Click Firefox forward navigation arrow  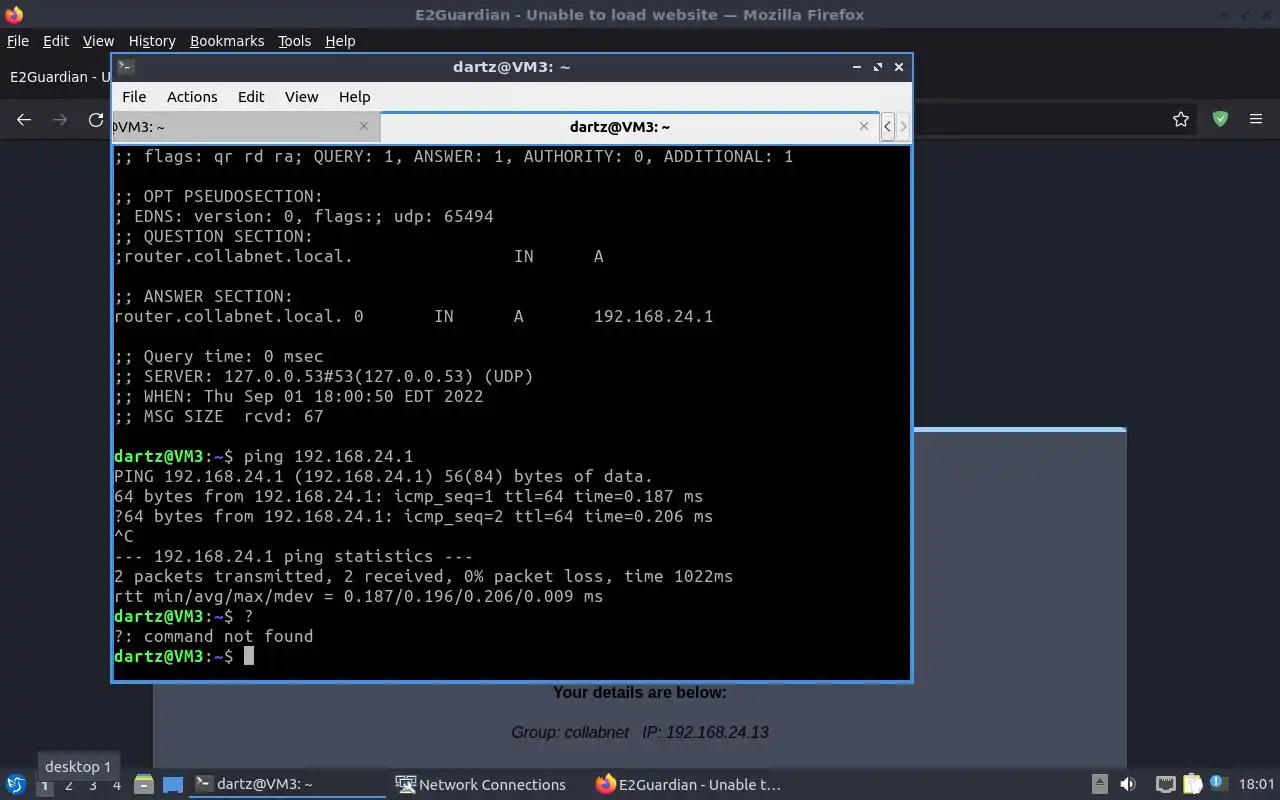[x=60, y=120]
